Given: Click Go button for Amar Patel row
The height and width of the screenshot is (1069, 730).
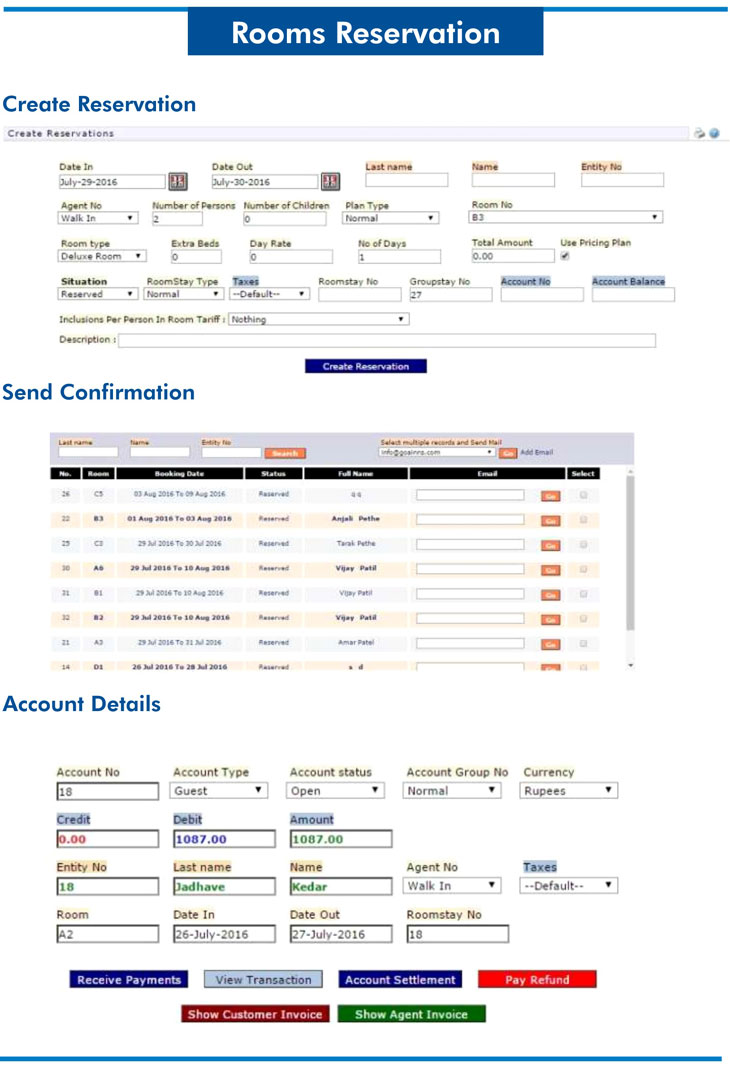Looking at the screenshot, I should point(551,644).
